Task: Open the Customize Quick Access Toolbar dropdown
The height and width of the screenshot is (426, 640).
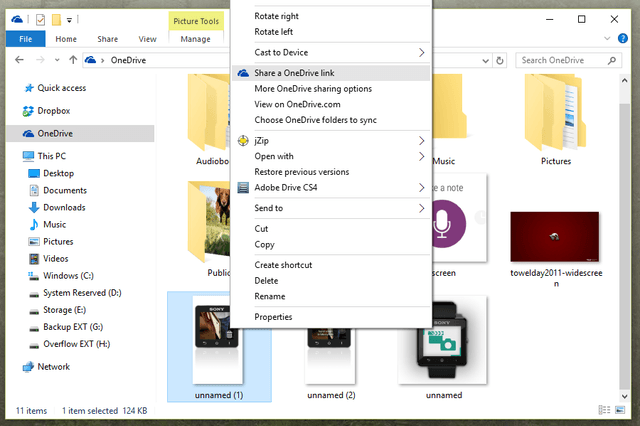Action: click(x=69, y=20)
